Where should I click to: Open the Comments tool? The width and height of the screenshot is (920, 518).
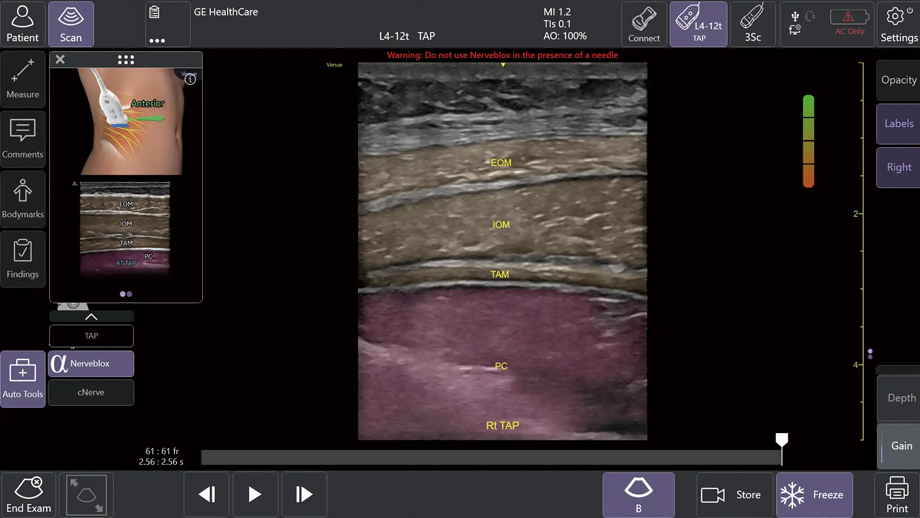pos(22,137)
